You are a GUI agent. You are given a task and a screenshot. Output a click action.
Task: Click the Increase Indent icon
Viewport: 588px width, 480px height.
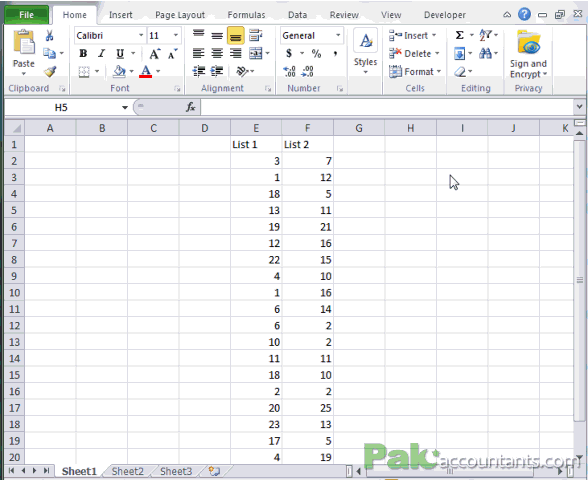point(217,71)
